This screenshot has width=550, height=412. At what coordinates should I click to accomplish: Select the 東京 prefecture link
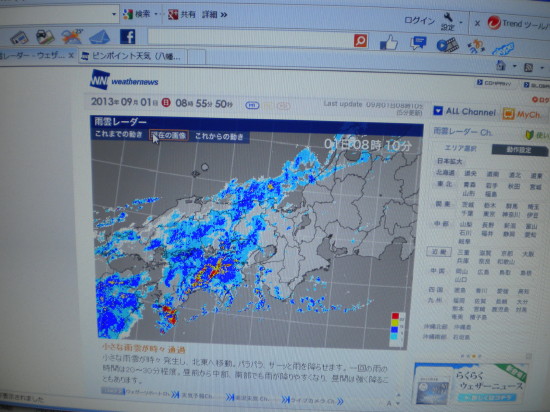click(x=488, y=214)
